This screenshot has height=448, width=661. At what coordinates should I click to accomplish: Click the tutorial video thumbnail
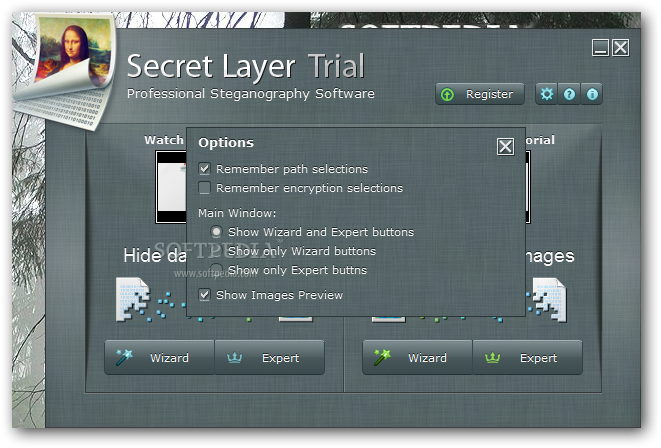[x=171, y=187]
